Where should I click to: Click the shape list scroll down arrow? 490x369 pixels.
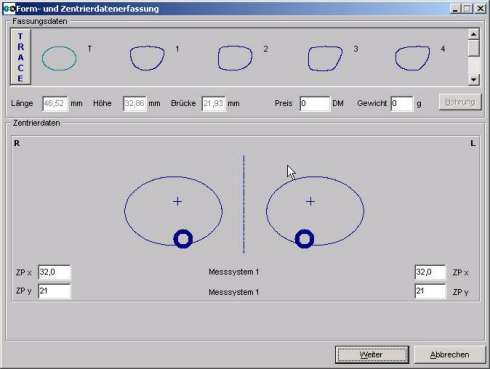tap(474, 79)
